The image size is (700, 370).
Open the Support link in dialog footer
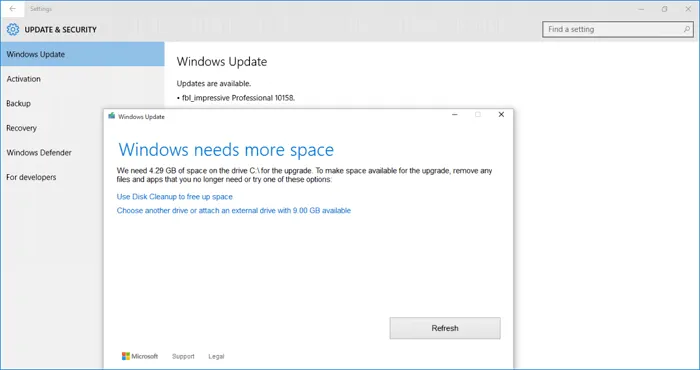pyautogui.click(x=183, y=356)
